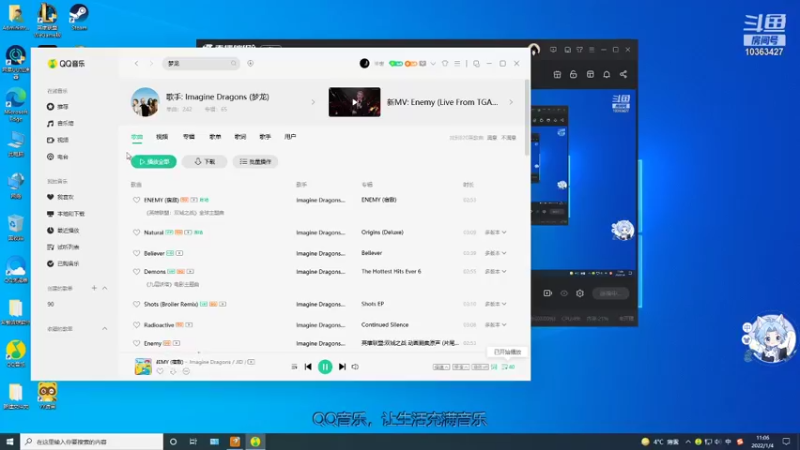Open song recognition icon beside search box
This screenshot has width=800, height=450.
[x=251, y=63]
